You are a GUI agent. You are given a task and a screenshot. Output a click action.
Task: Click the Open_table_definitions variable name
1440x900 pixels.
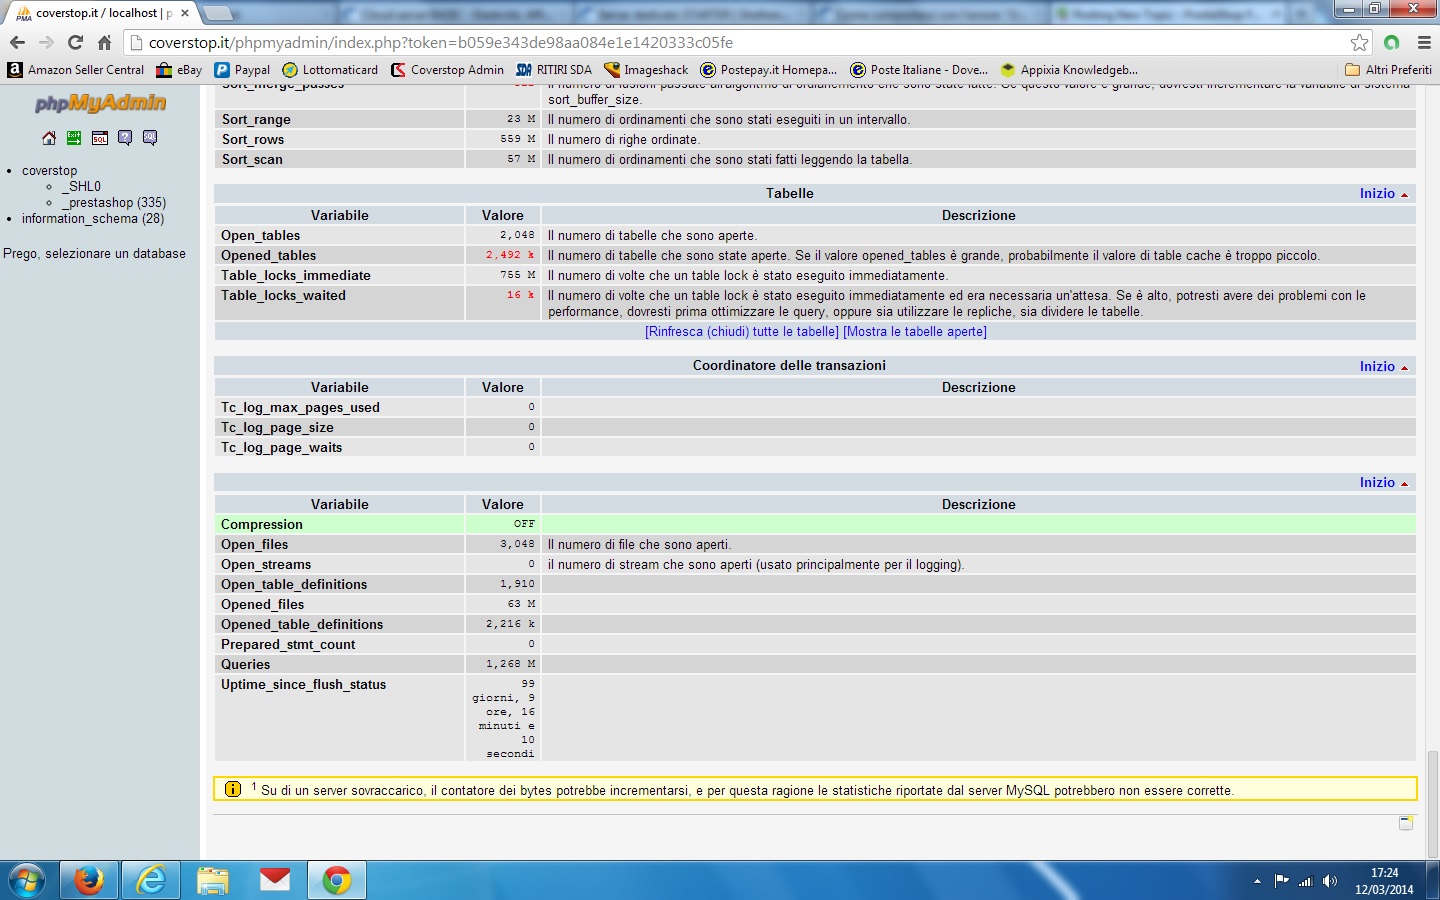click(294, 585)
